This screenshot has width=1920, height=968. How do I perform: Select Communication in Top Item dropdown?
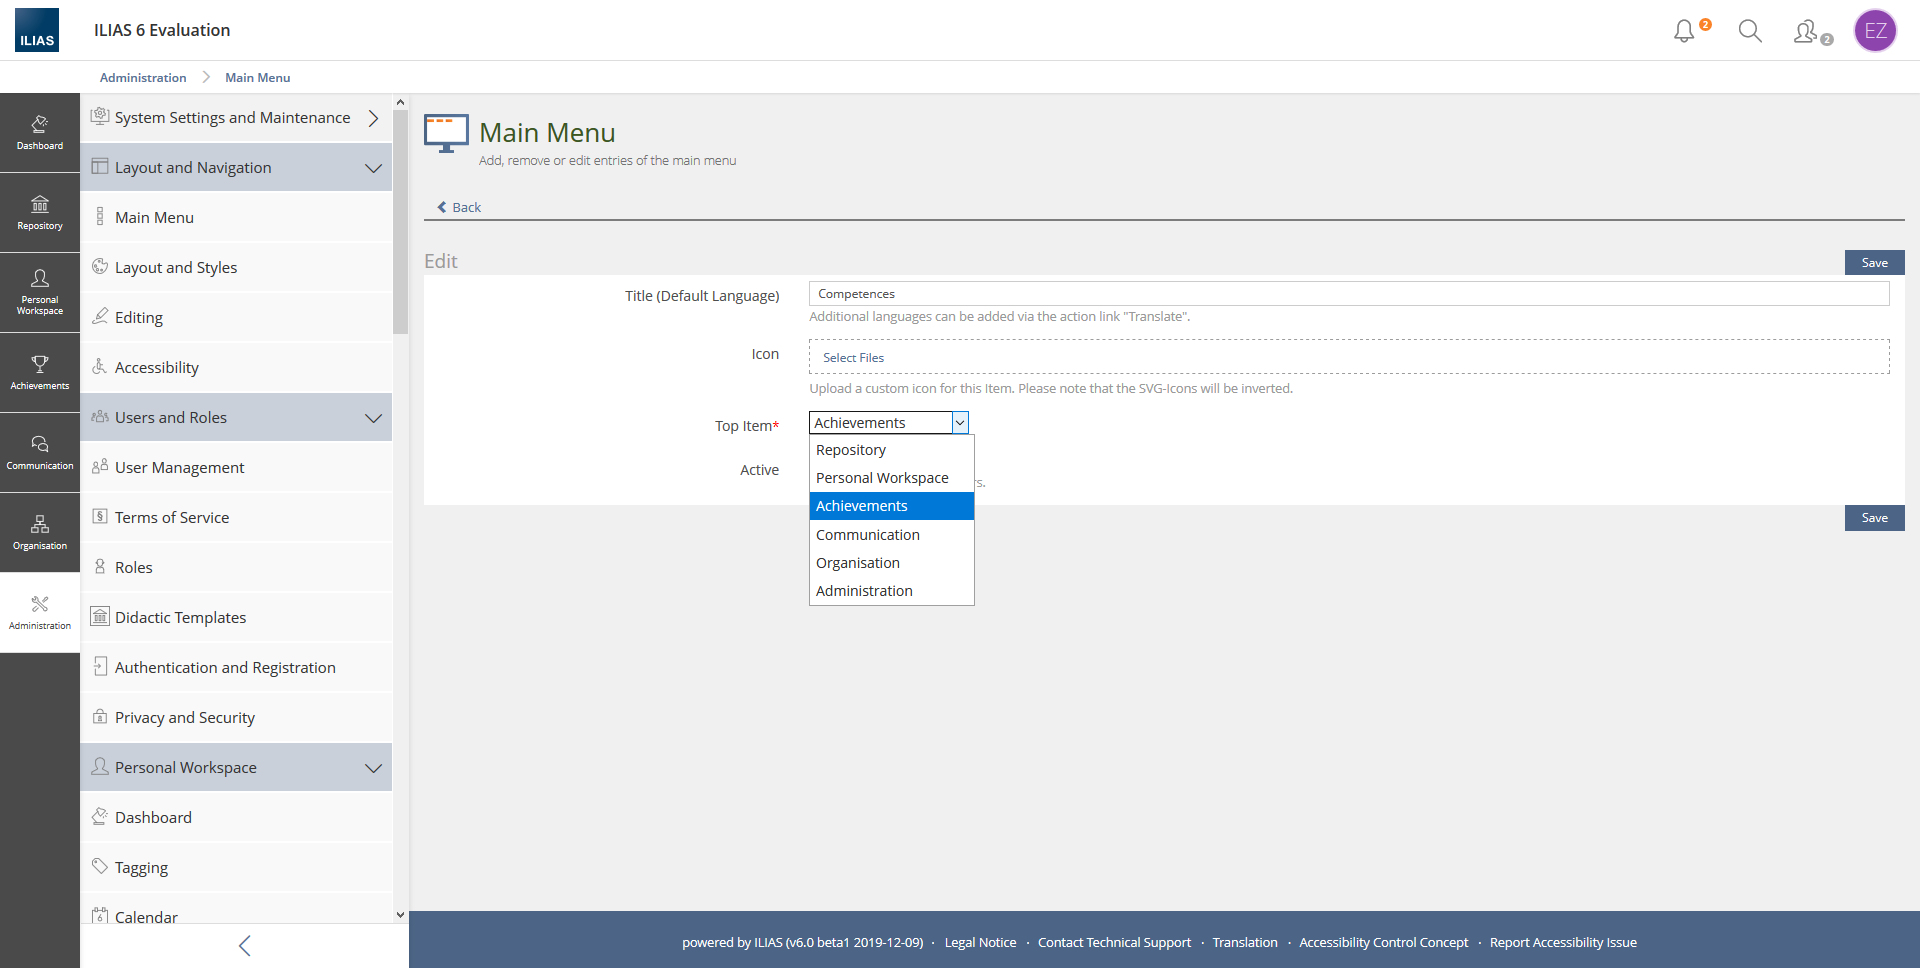point(867,535)
